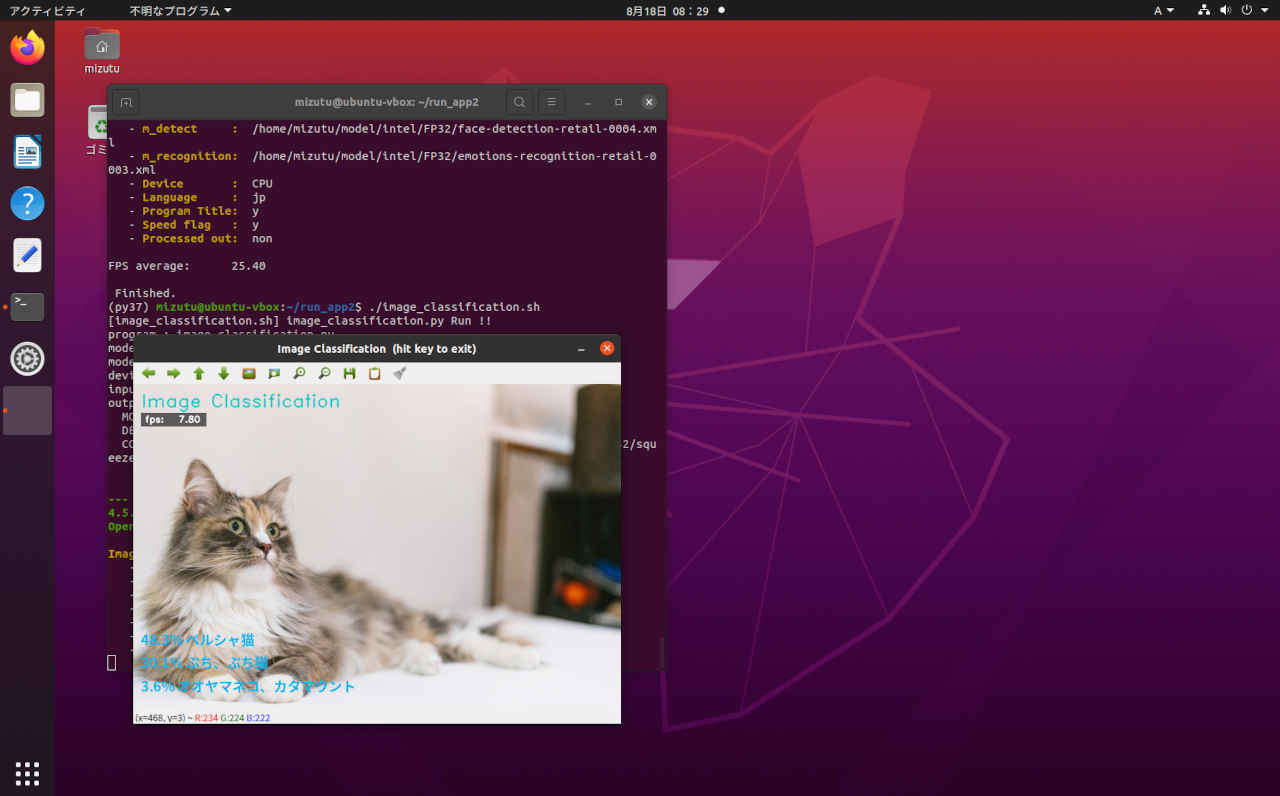1280x796 pixels.
Task: Open the terminal hamburger menu
Action: [551, 101]
